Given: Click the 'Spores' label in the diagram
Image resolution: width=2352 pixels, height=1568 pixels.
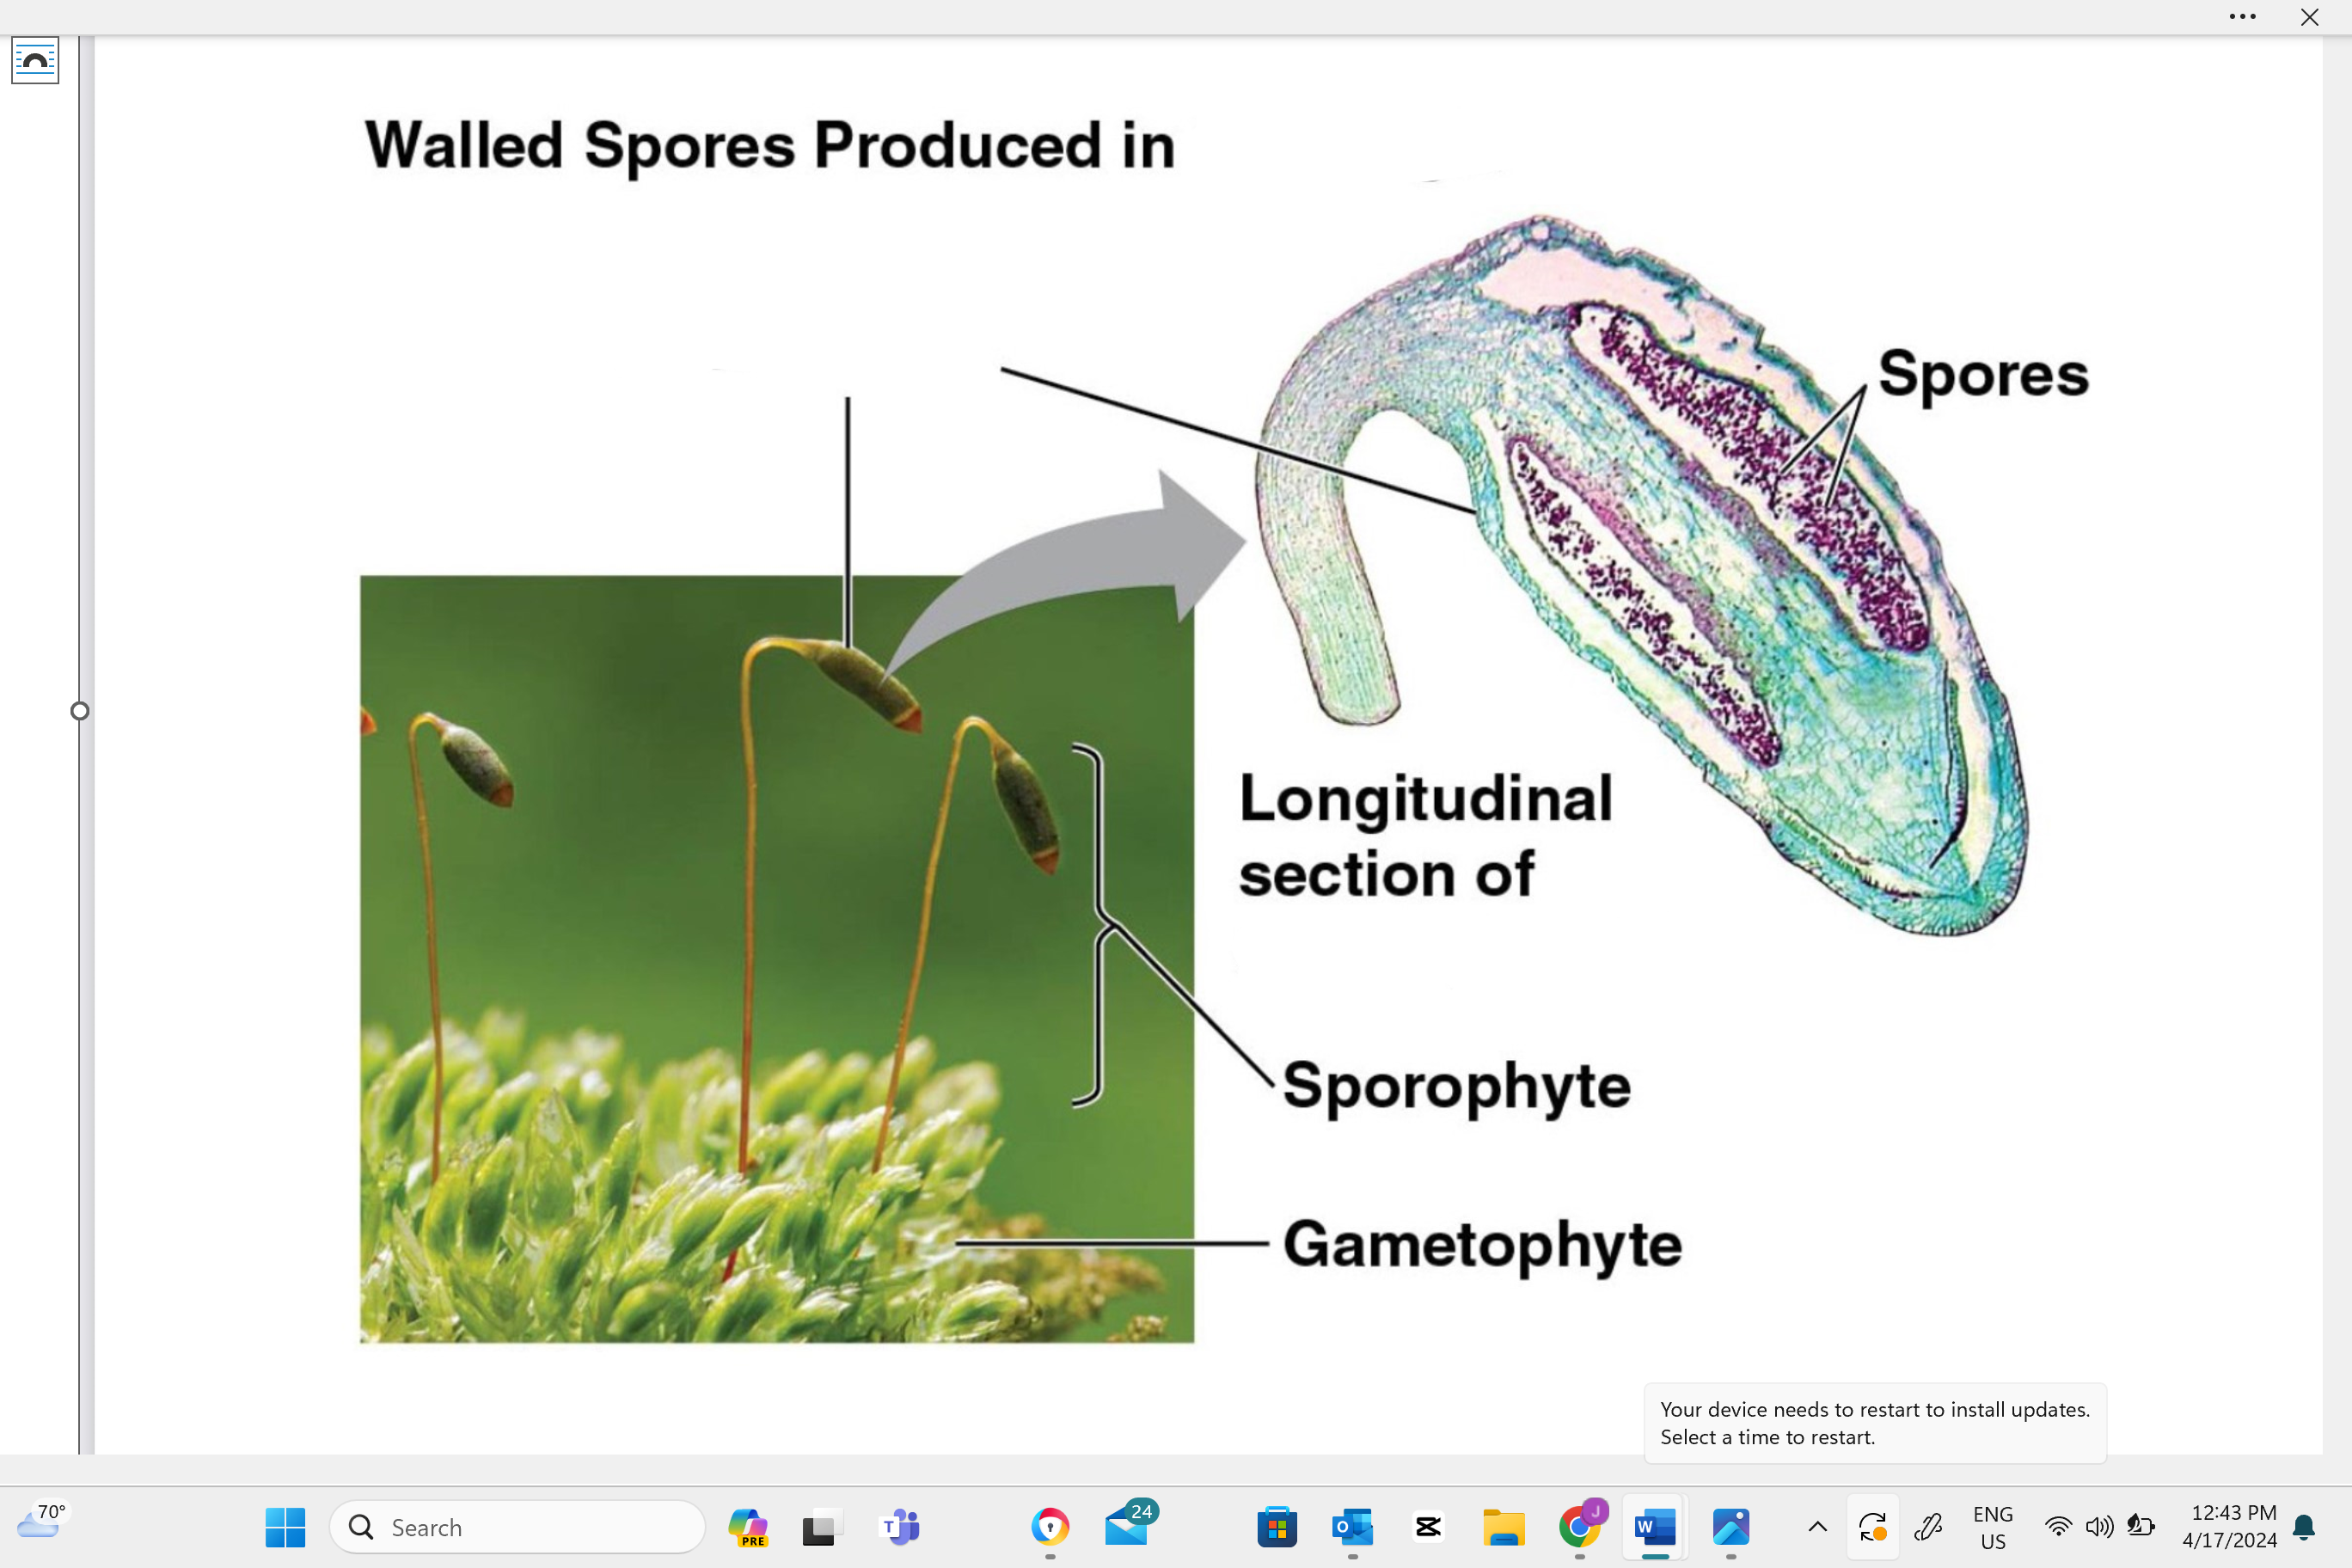Looking at the screenshot, I should tap(1983, 376).
